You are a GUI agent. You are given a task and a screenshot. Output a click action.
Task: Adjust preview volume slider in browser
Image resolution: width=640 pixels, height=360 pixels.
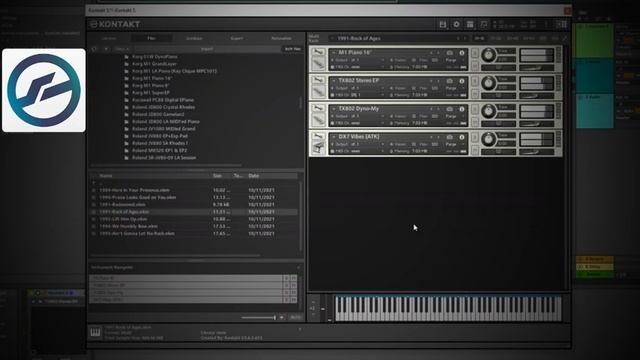(x=258, y=317)
